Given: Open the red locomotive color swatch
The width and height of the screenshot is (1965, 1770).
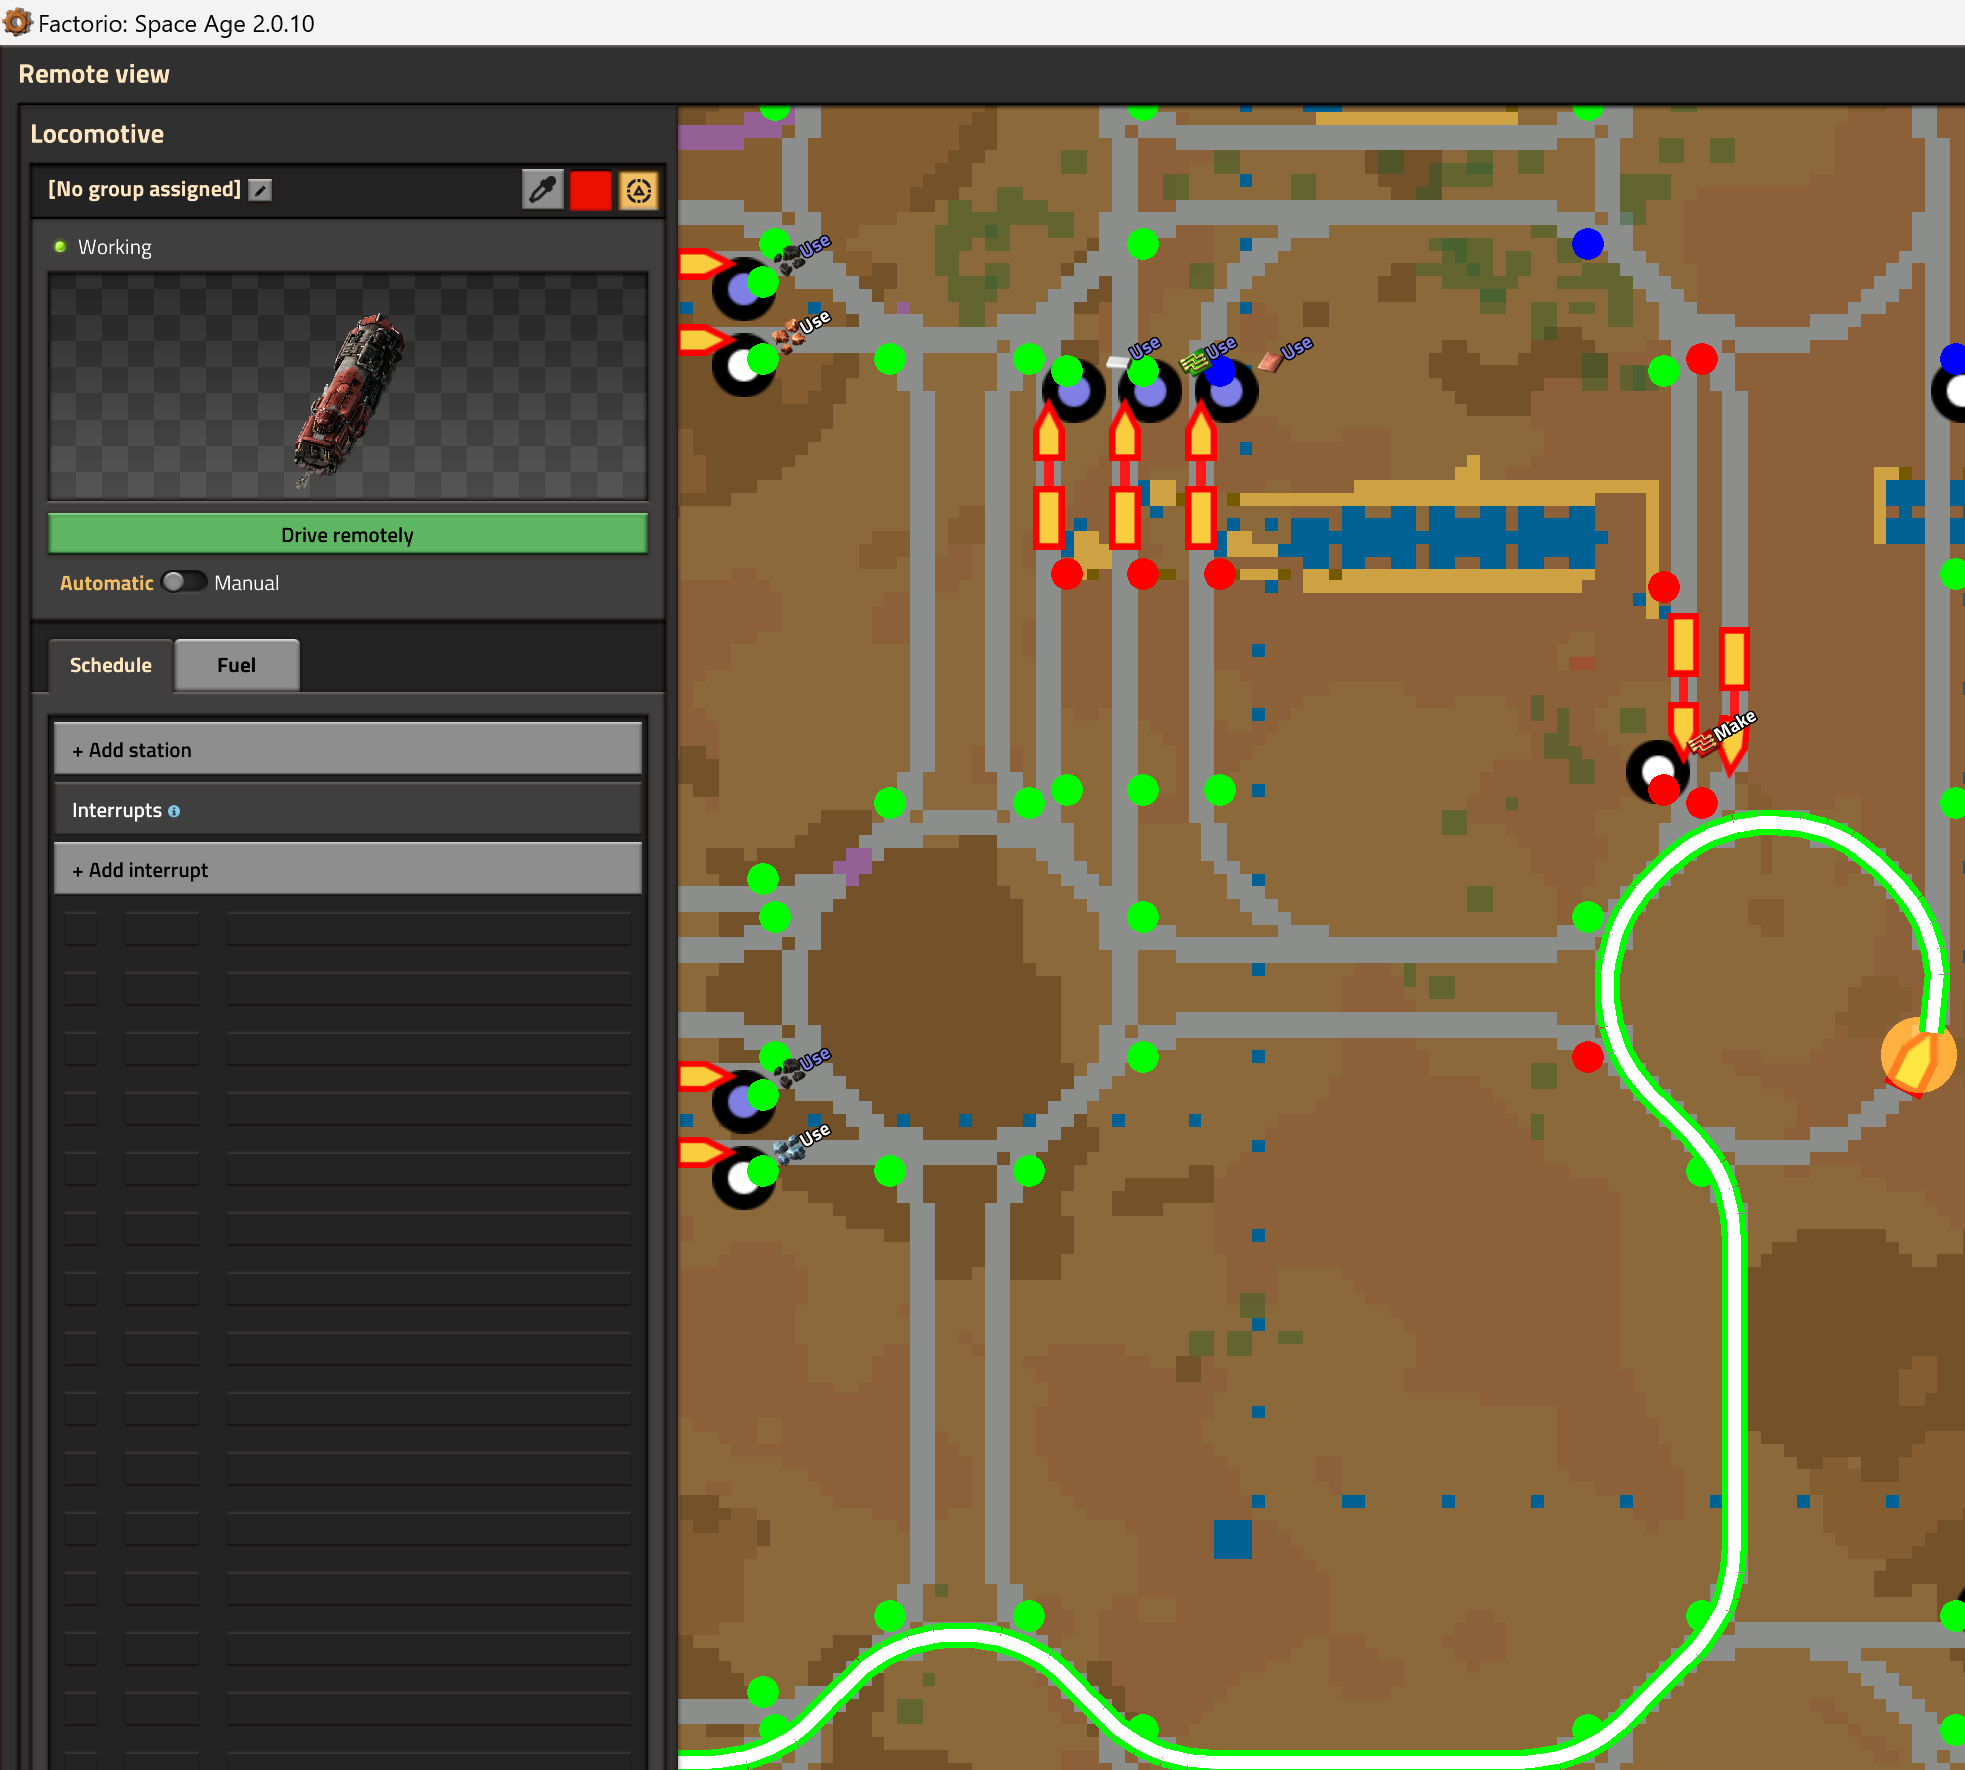Looking at the screenshot, I should pyautogui.click(x=591, y=190).
